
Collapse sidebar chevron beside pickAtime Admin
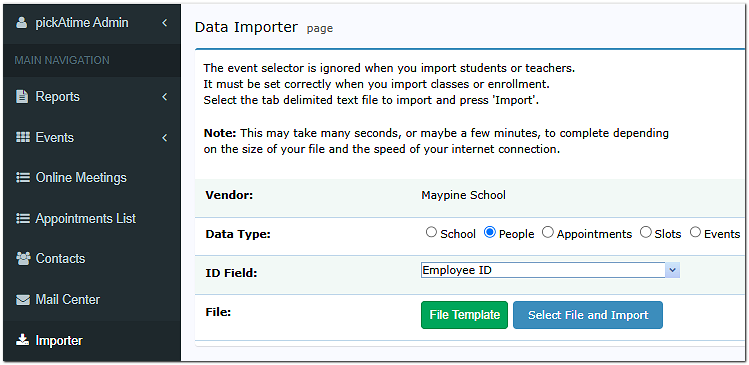coord(164,23)
